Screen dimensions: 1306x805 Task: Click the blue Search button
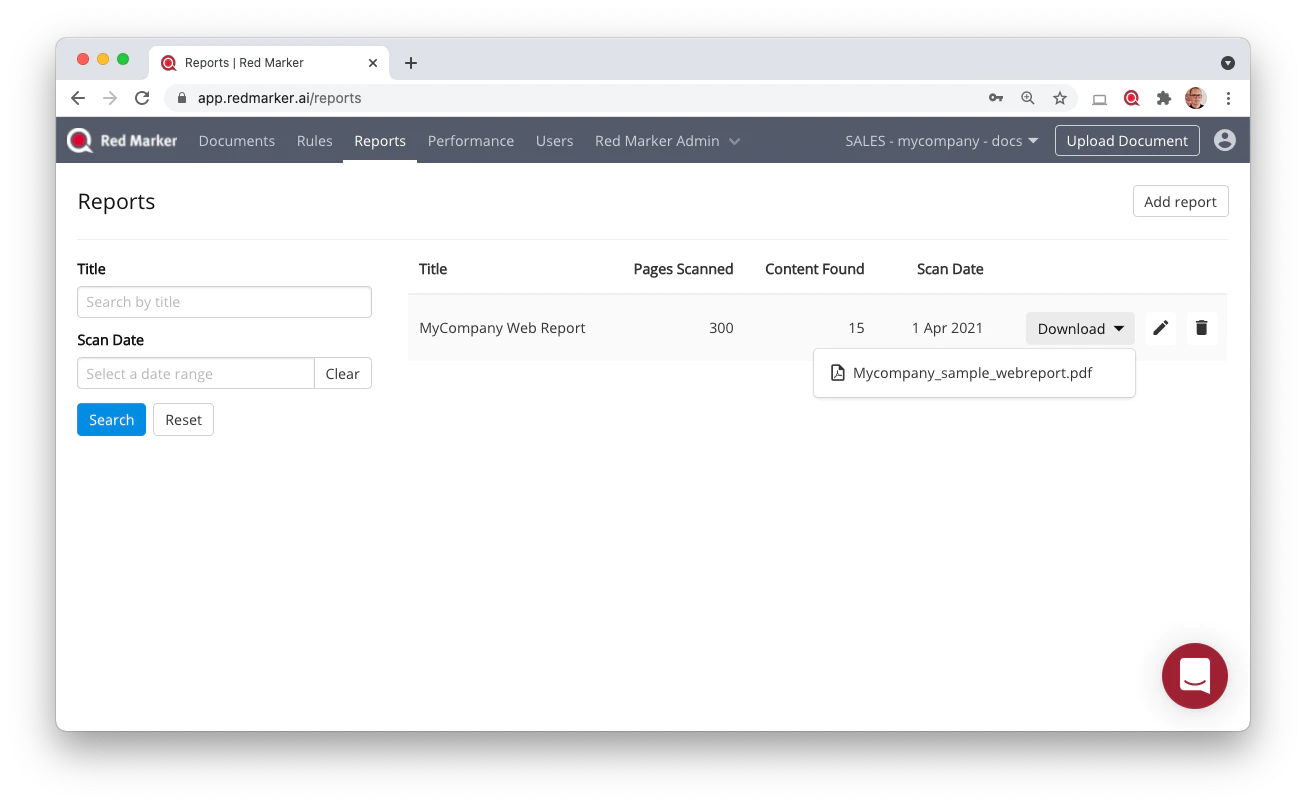[111, 420]
